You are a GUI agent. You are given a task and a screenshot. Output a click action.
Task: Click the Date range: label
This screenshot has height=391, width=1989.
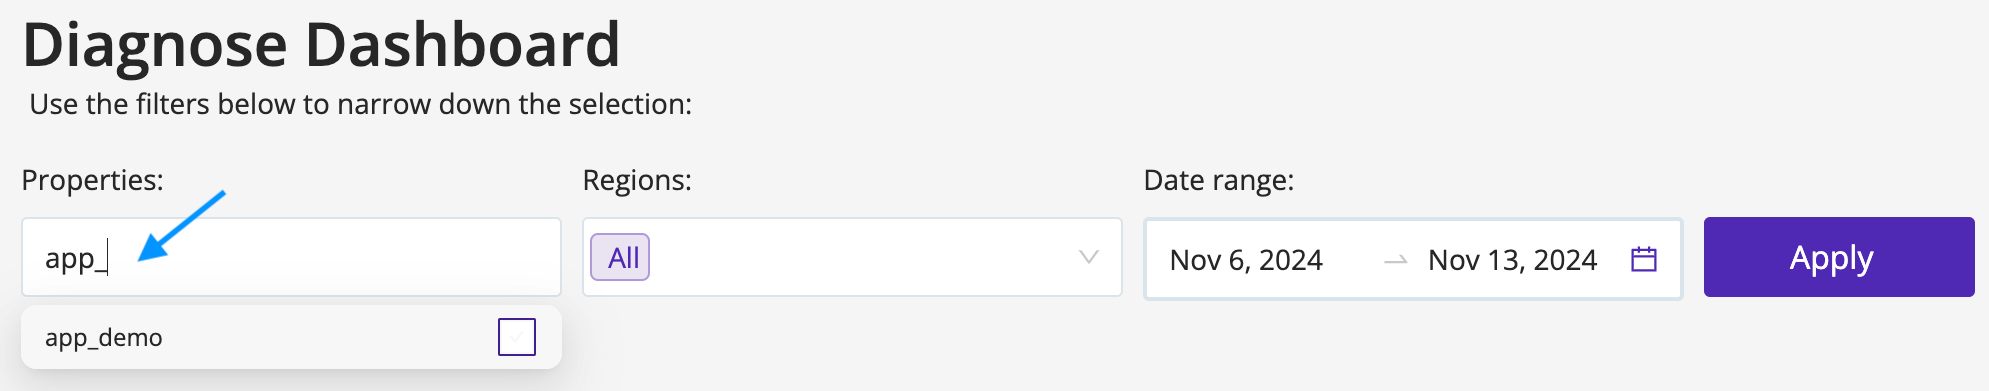tap(1218, 180)
